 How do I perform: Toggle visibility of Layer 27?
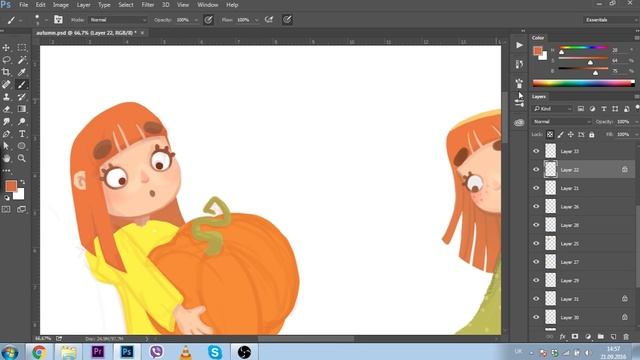(536, 262)
